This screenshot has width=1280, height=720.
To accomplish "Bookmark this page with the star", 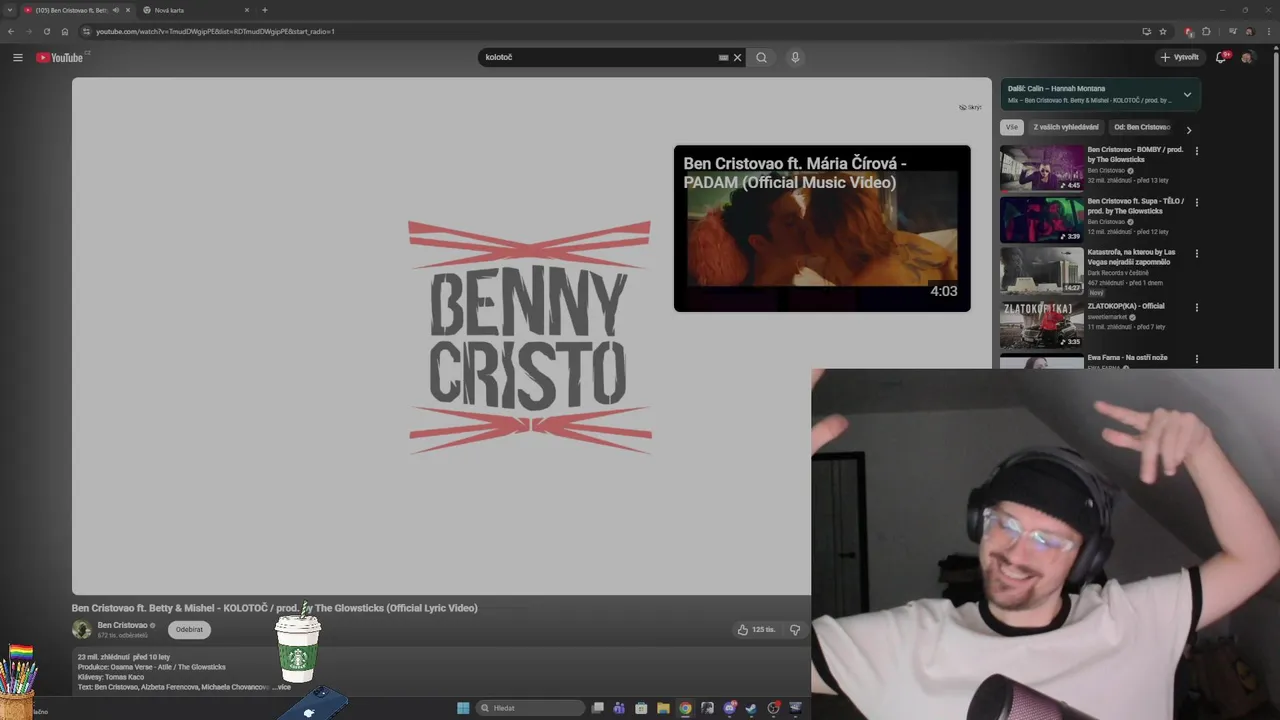I will (x=1163, y=31).
